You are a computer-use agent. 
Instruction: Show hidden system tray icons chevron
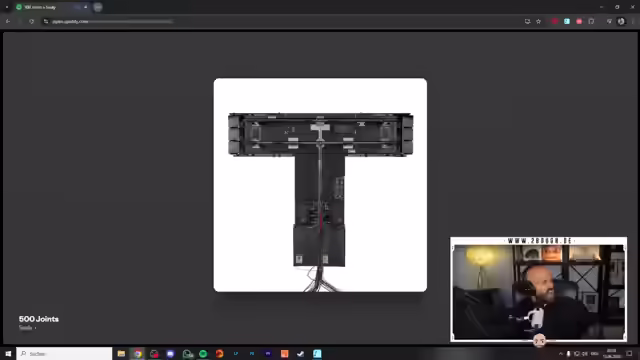coord(561,353)
